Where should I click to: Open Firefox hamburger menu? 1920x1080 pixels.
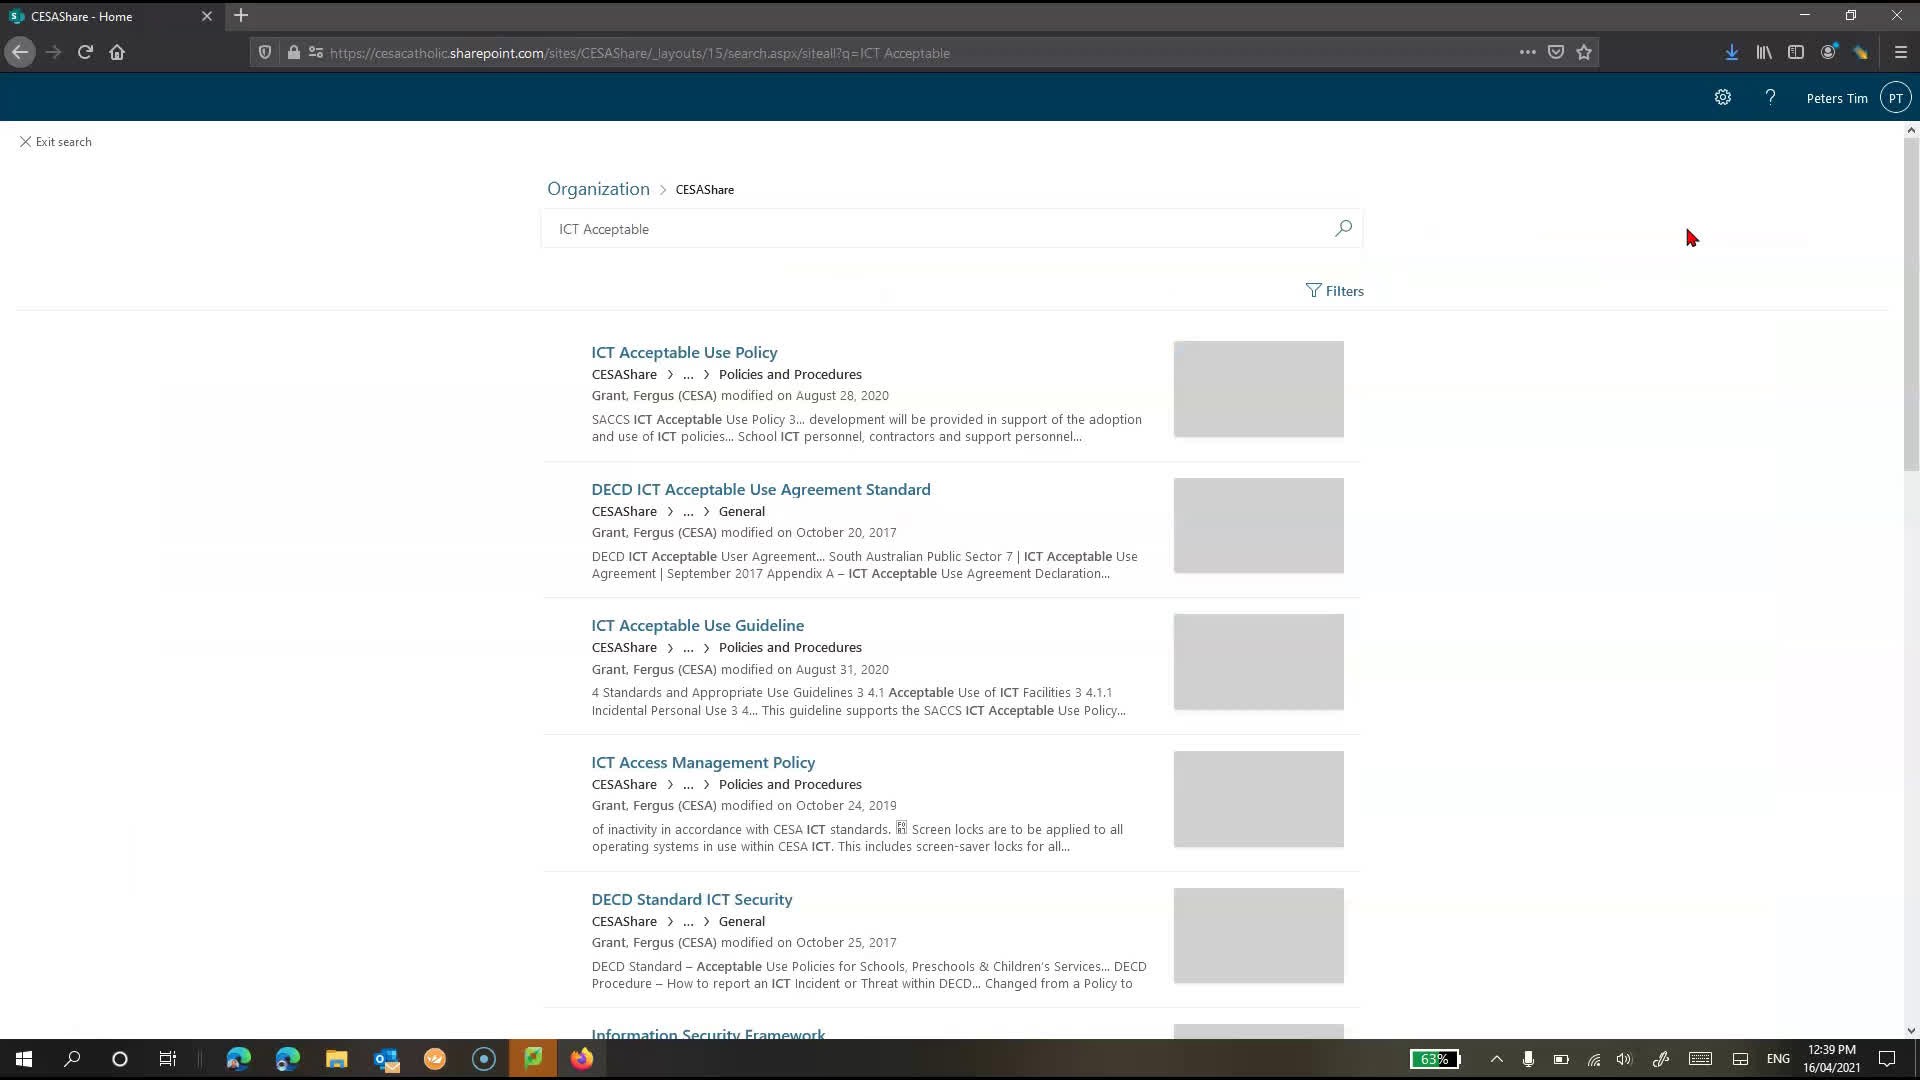coord(1900,53)
